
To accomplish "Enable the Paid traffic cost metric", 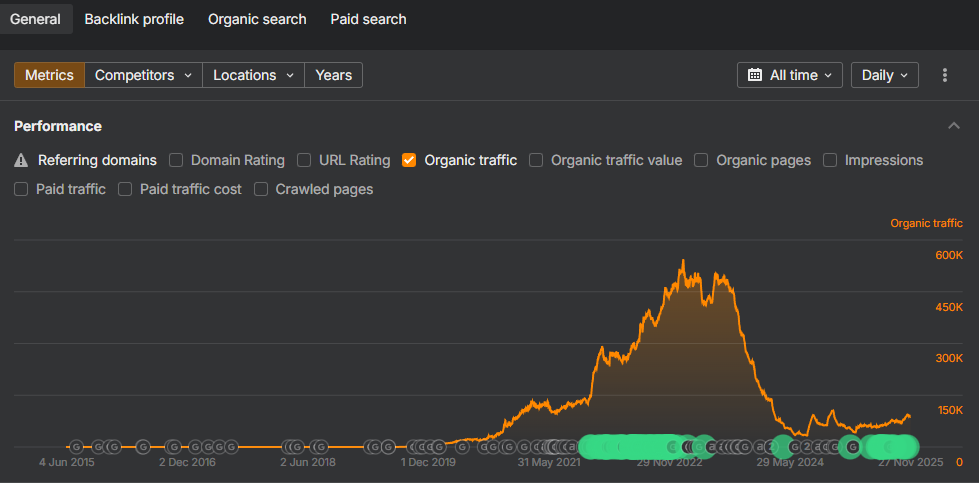I will tap(125, 189).
